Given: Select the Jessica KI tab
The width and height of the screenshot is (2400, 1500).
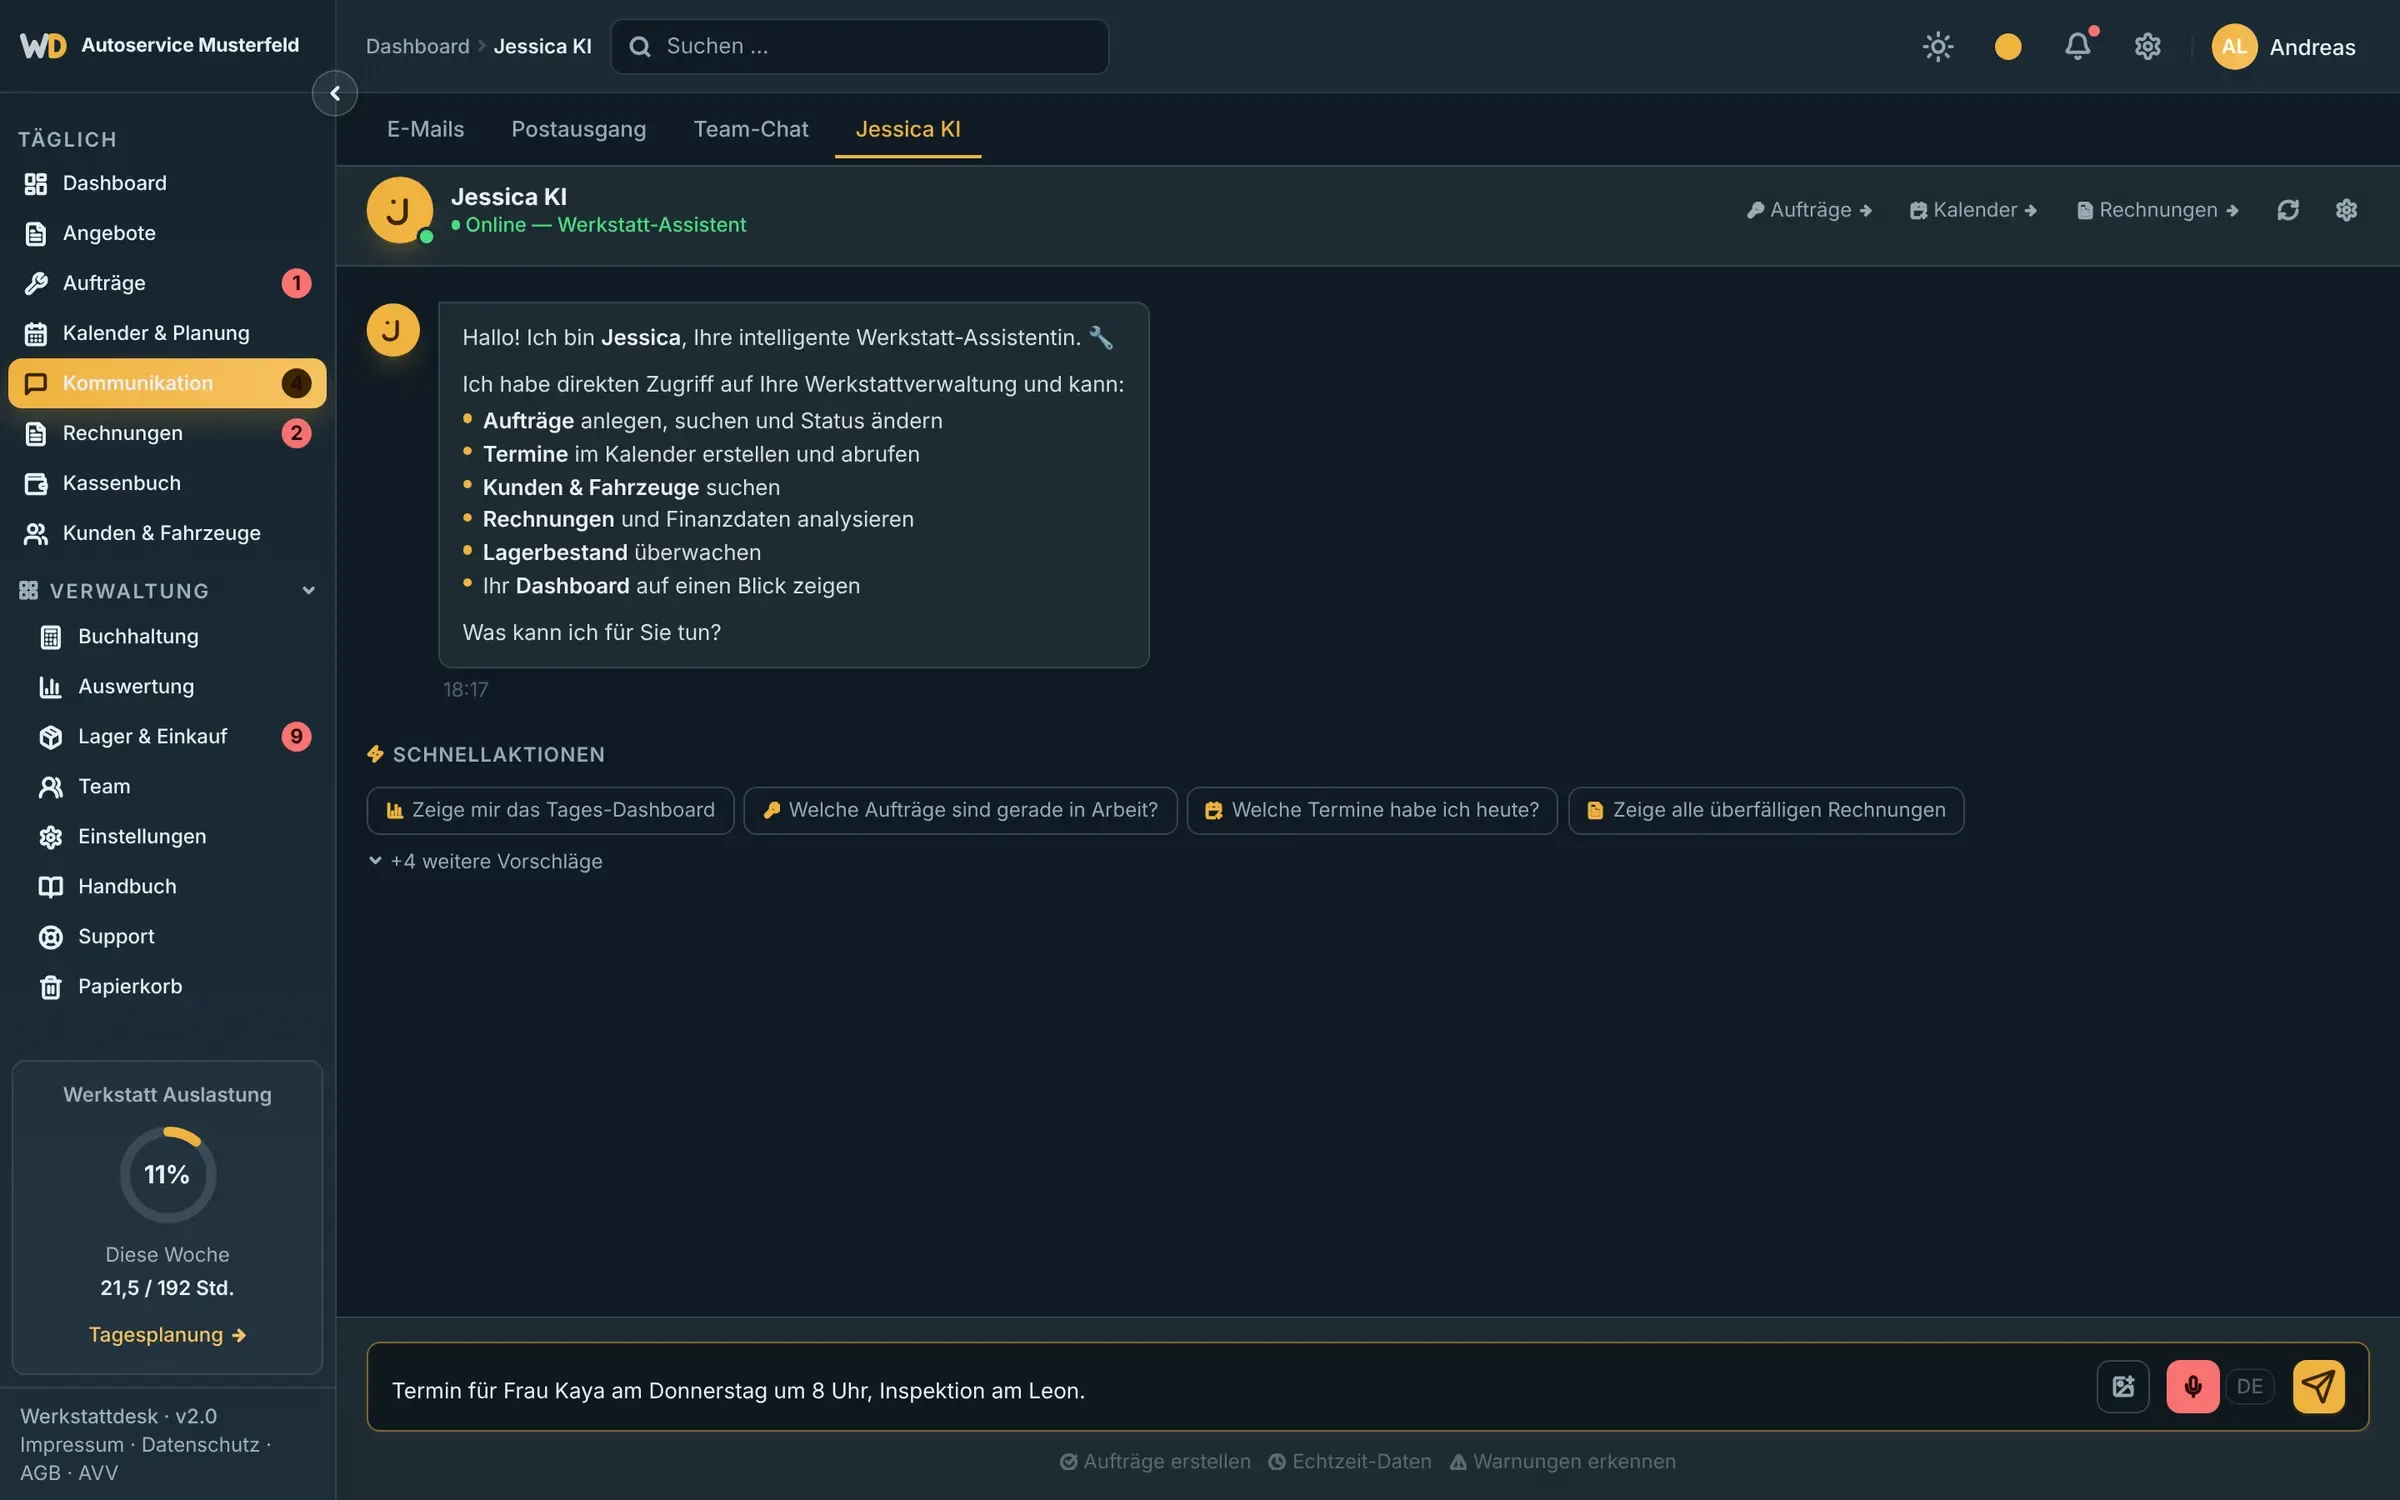Looking at the screenshot, I should coord(907,129).
